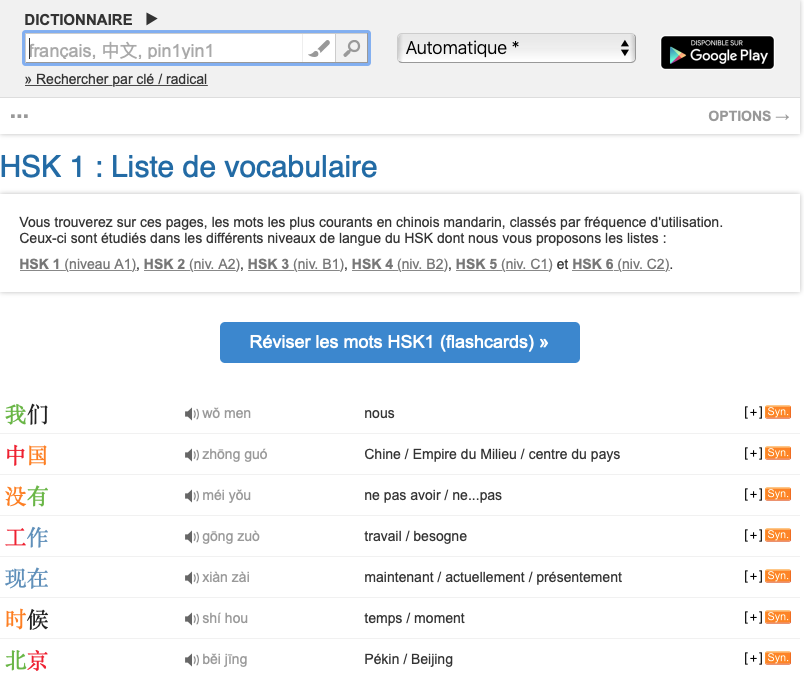Open the Automatique language dropdown
Screen dimensions: 804x678
[516, 48]
